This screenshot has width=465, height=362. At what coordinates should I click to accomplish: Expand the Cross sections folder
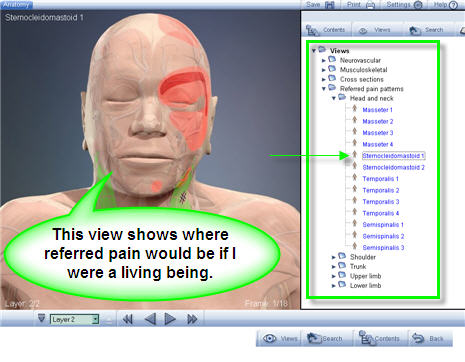tap(323, 80)
